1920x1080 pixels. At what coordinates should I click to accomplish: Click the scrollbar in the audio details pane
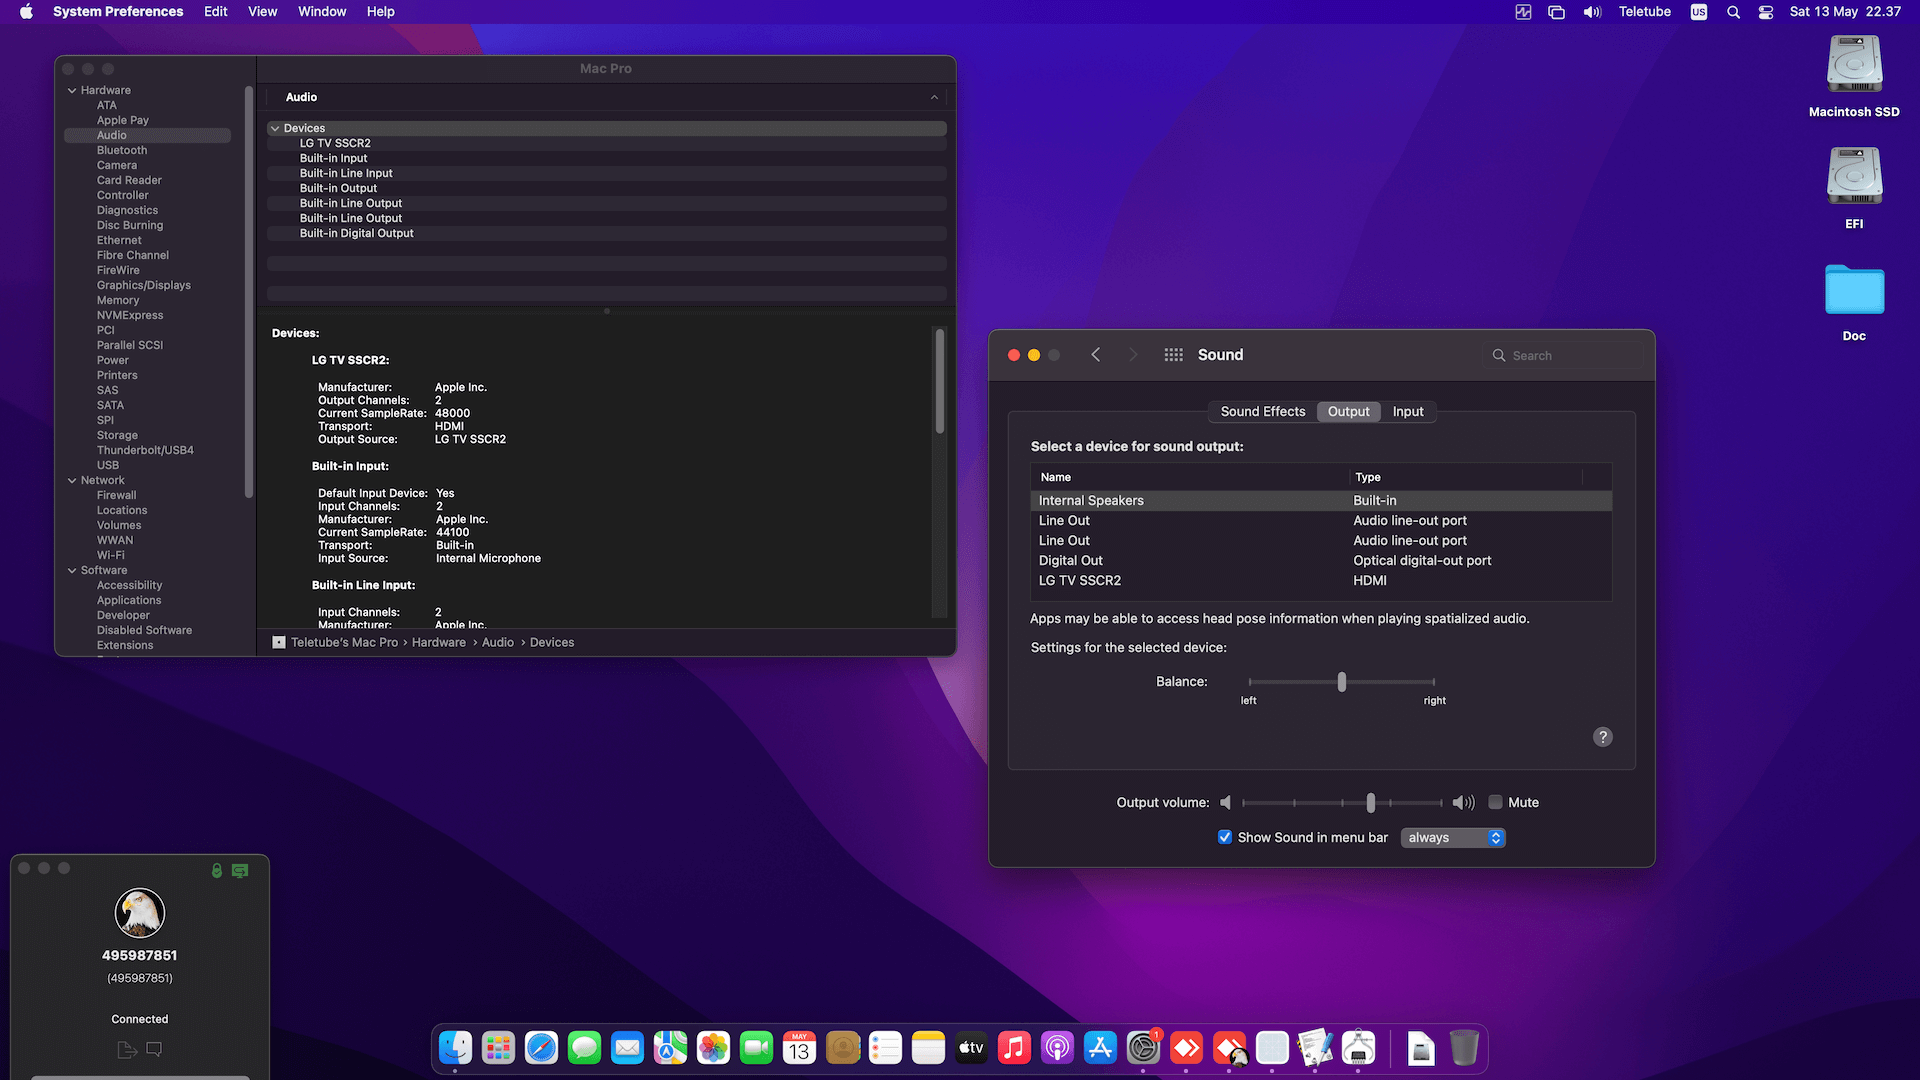(940, 381)
